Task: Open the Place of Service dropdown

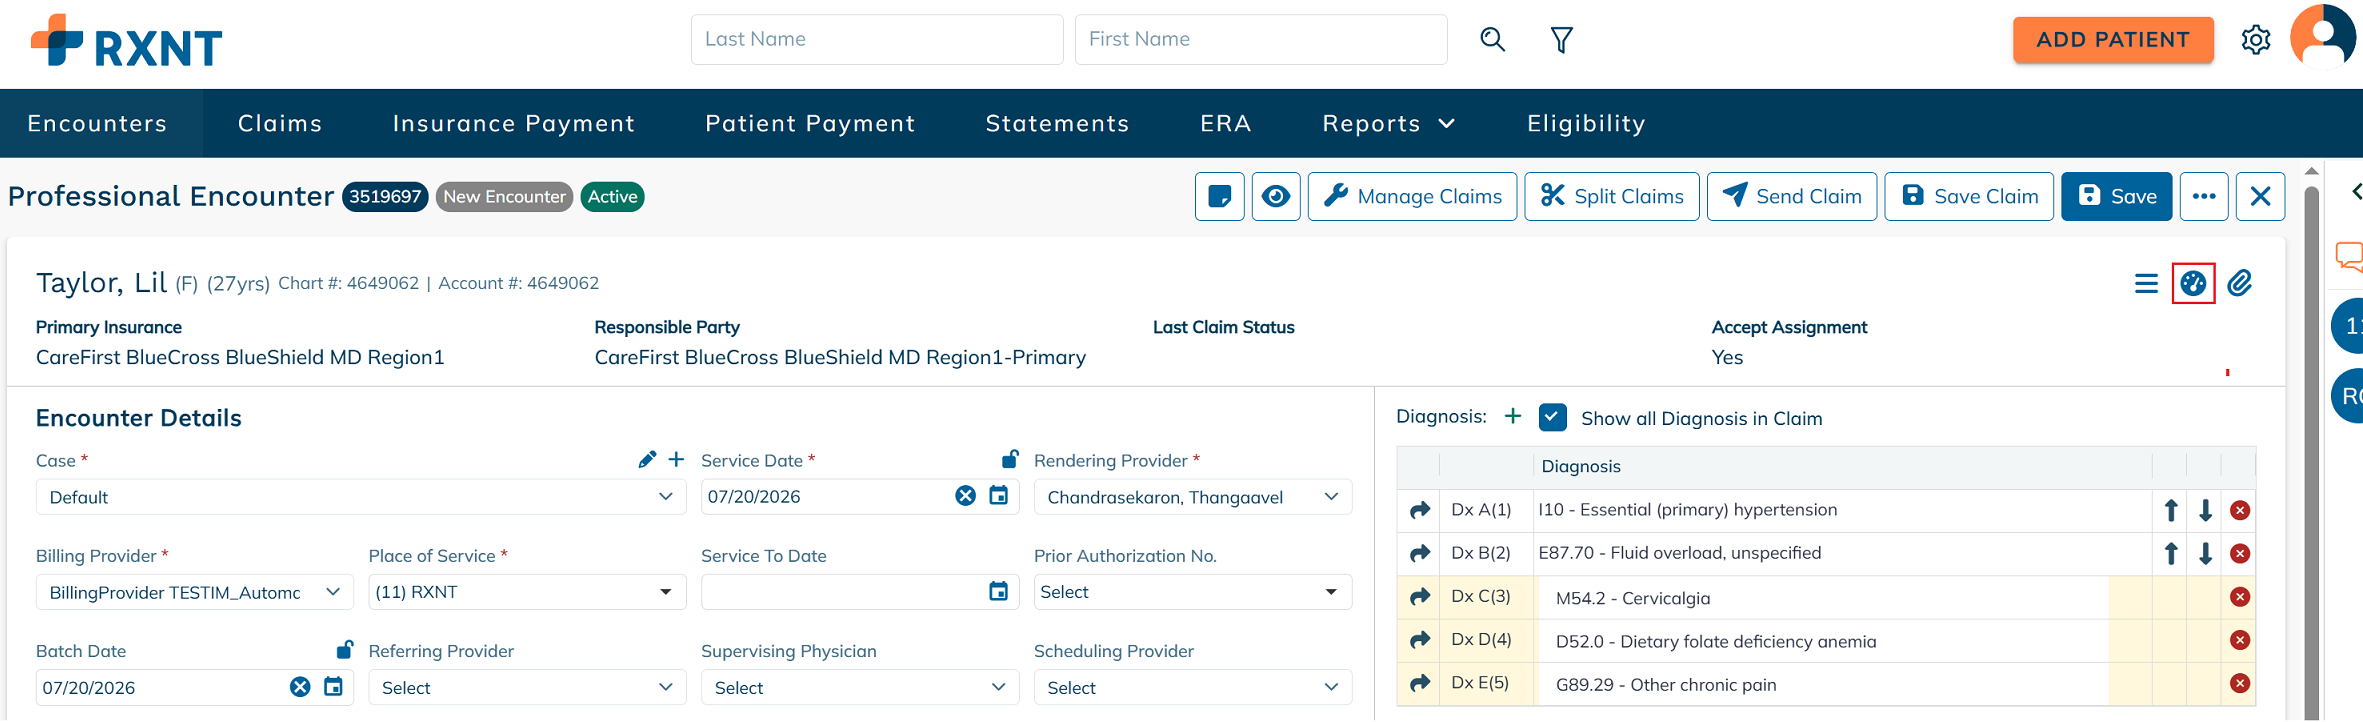Action: coord(527,592)
